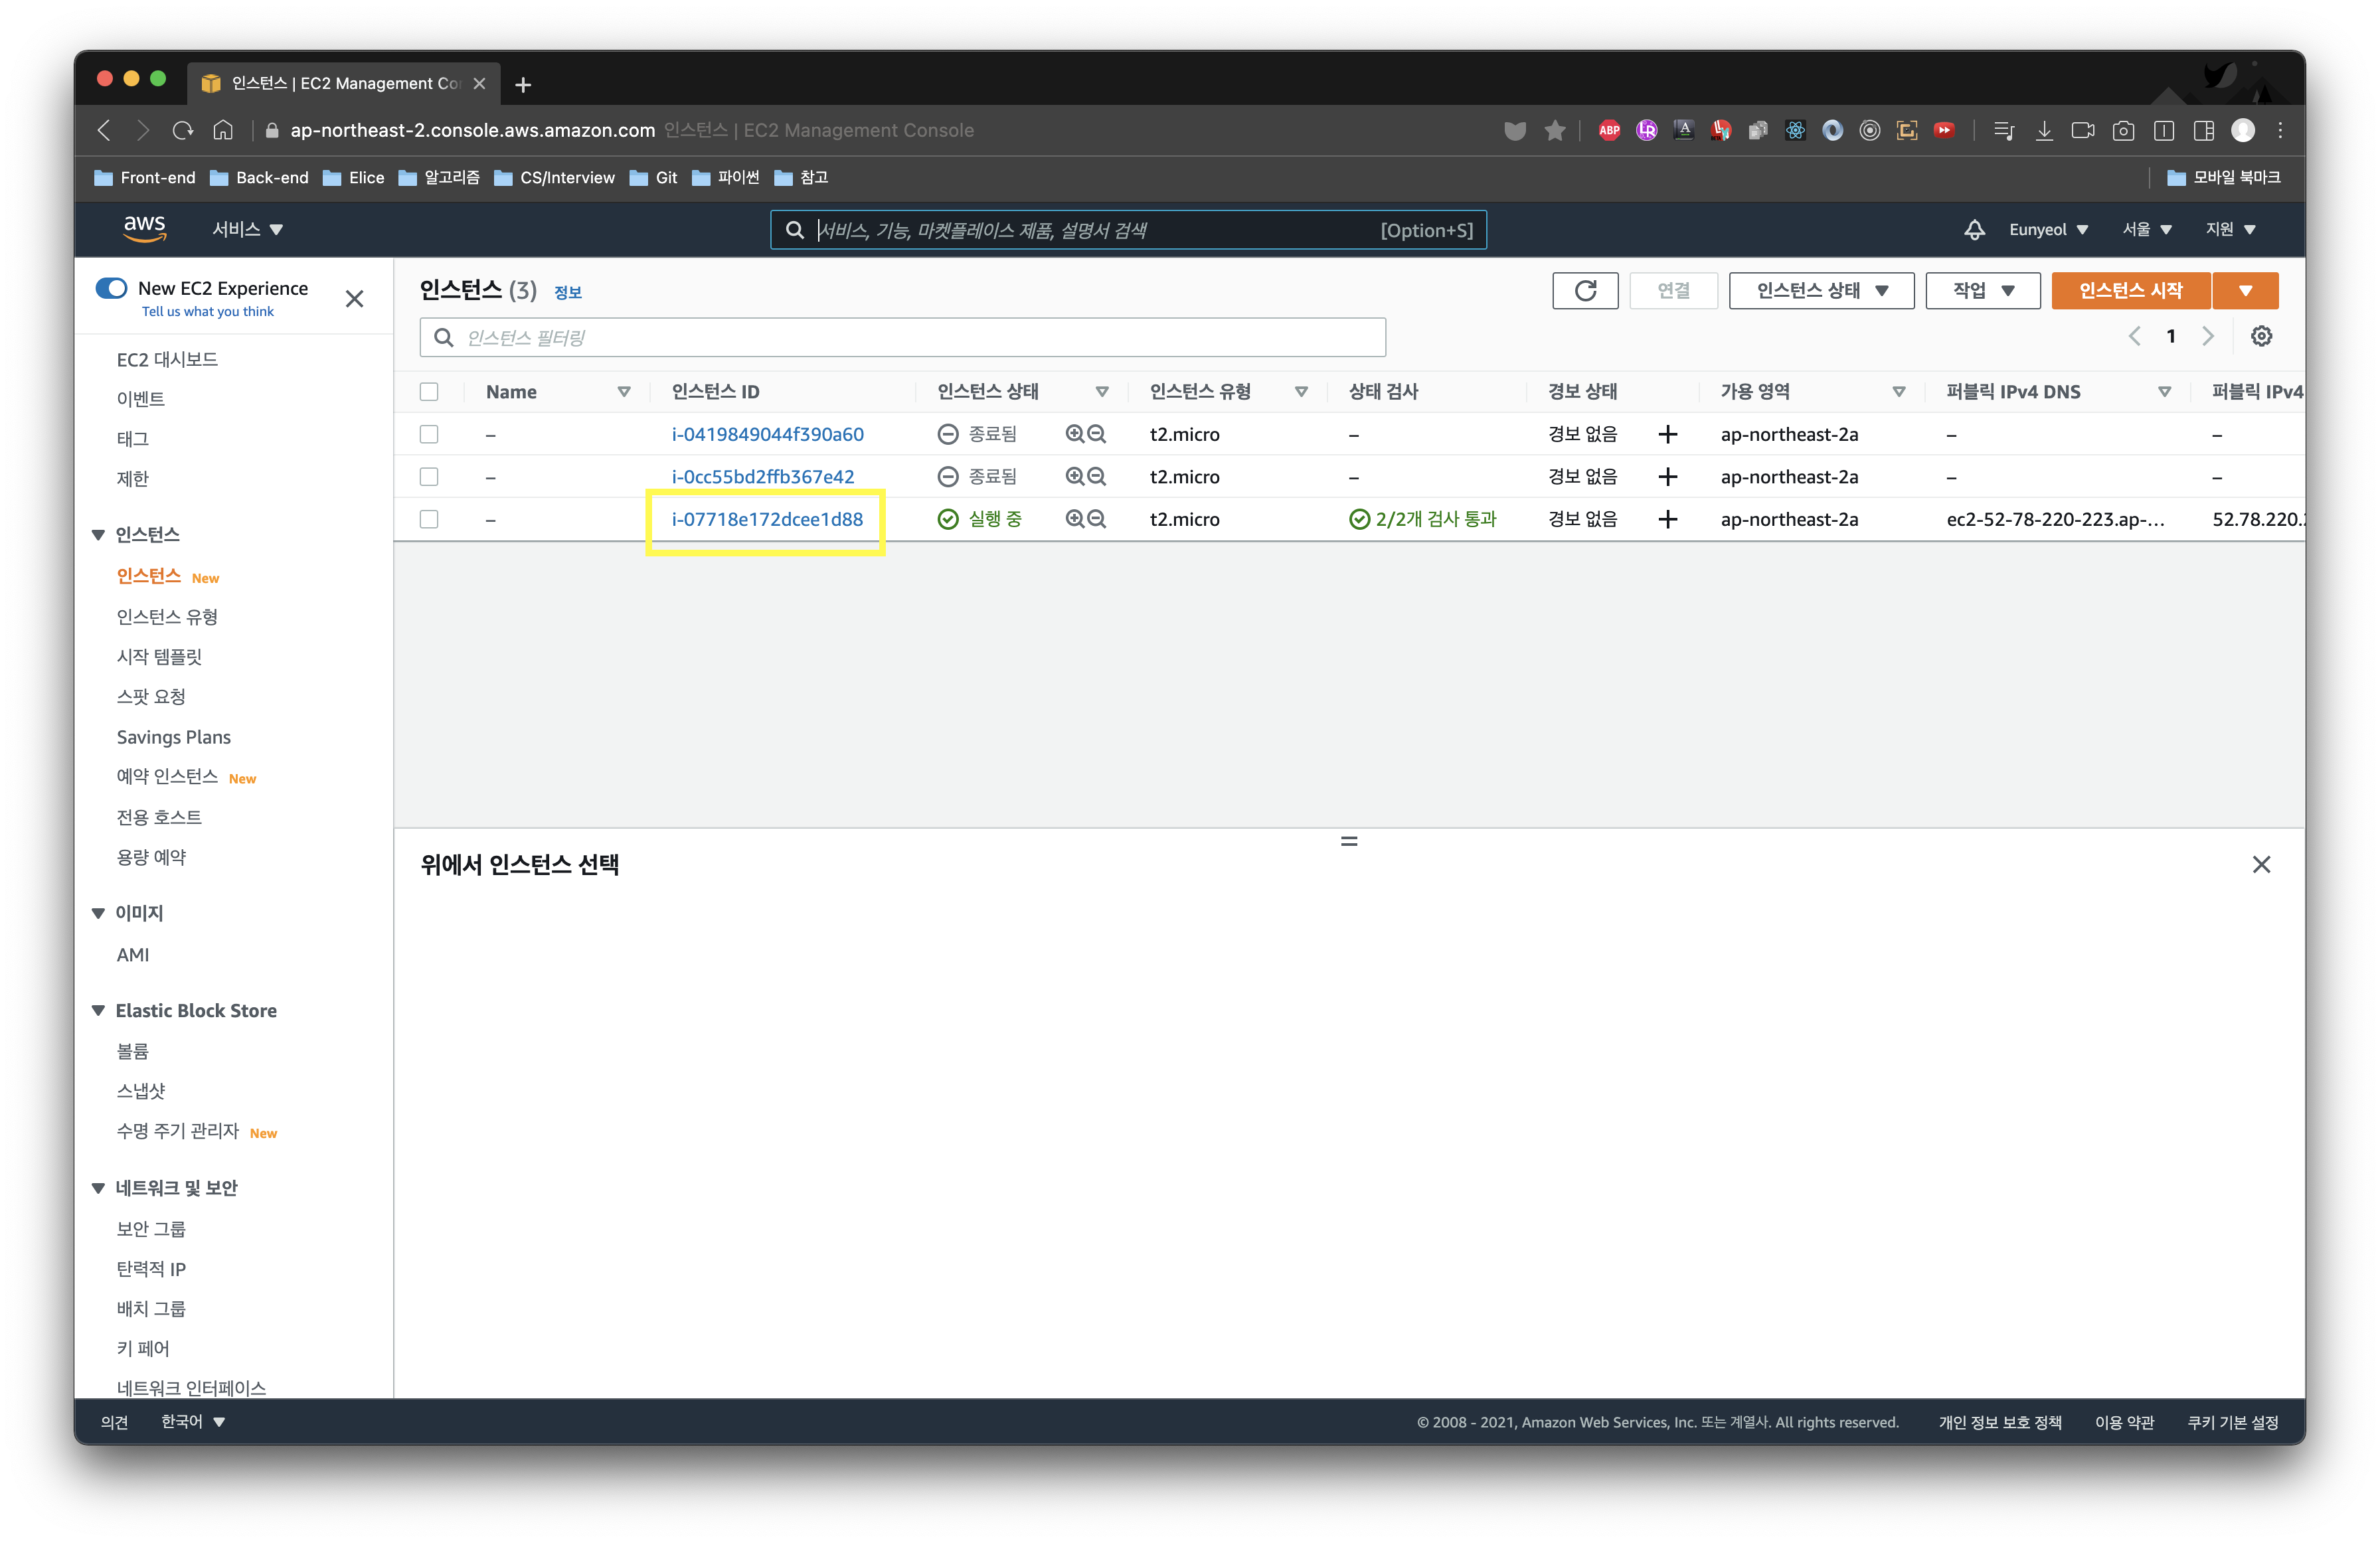The width and height of the screenshot is (2380, 1543).
Task: Expand the 서울 region selector
Action: (2146, 229)
